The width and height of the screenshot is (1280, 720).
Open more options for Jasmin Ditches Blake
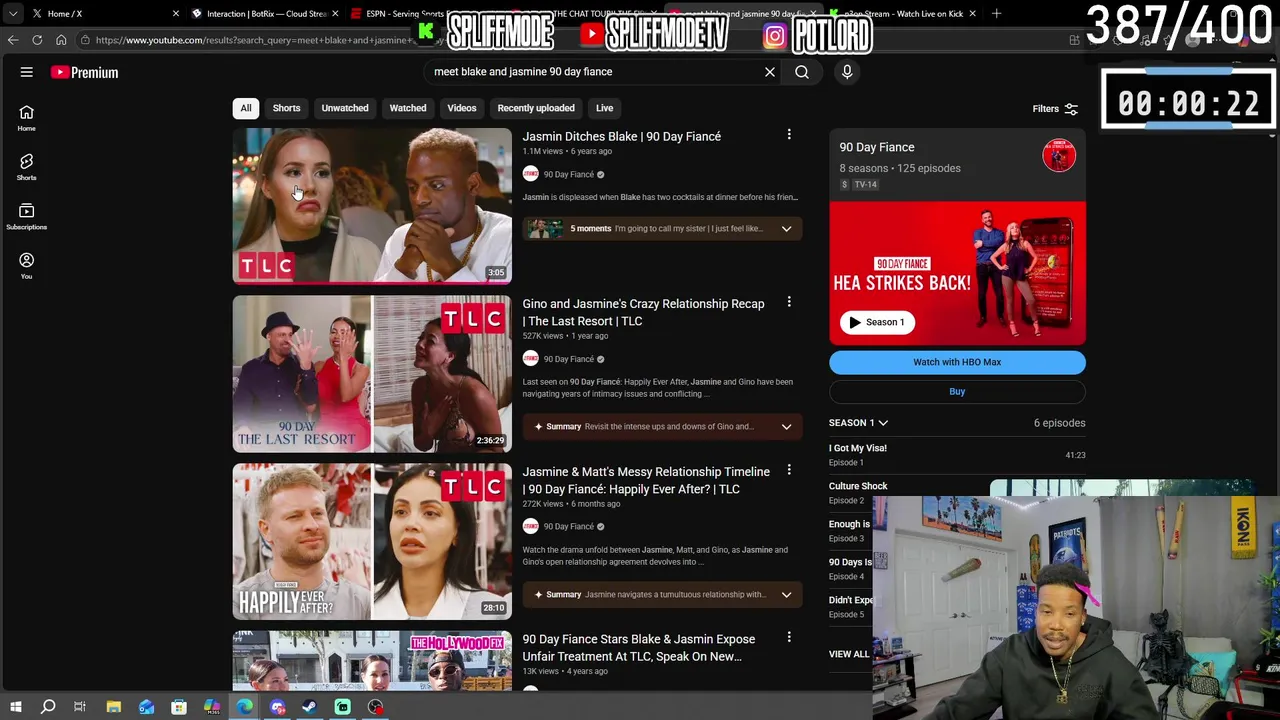click(789, 135)
